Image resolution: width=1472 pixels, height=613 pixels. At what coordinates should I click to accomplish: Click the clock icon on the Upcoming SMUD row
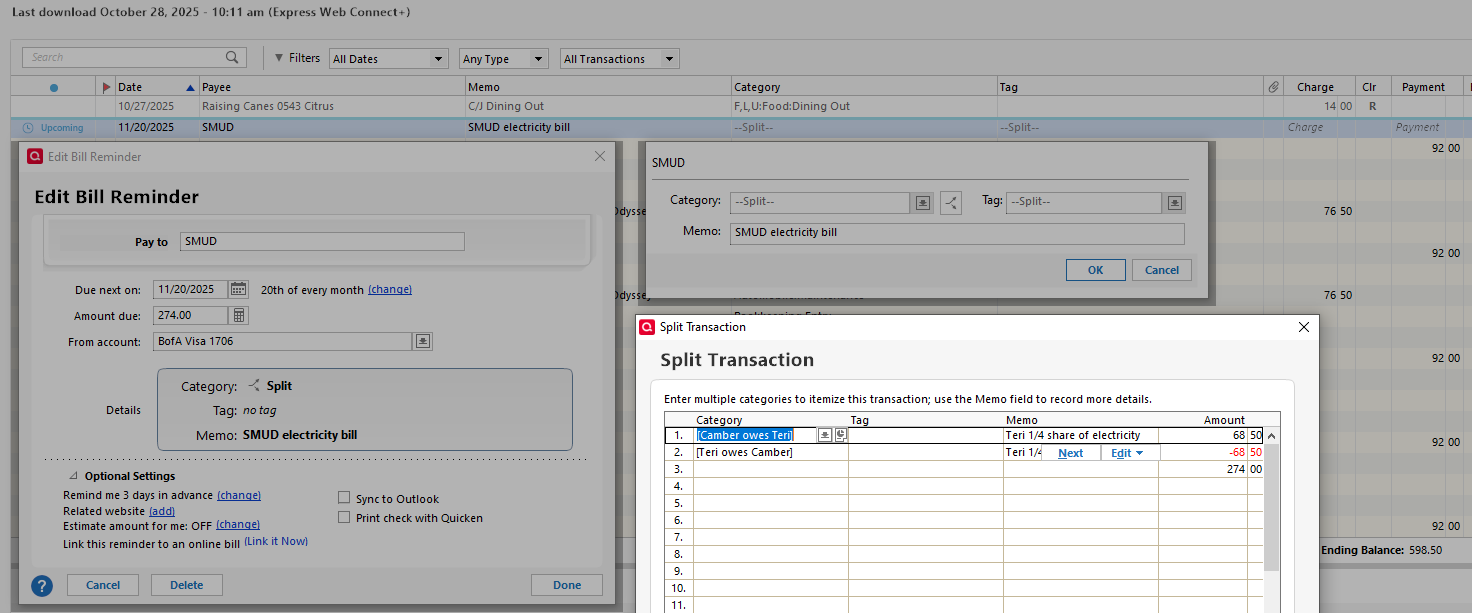[x=28, y=128]
